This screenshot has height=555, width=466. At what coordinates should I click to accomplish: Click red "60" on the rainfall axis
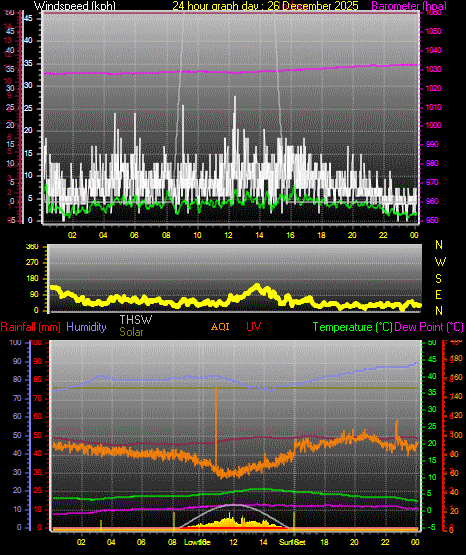point(38,417)
